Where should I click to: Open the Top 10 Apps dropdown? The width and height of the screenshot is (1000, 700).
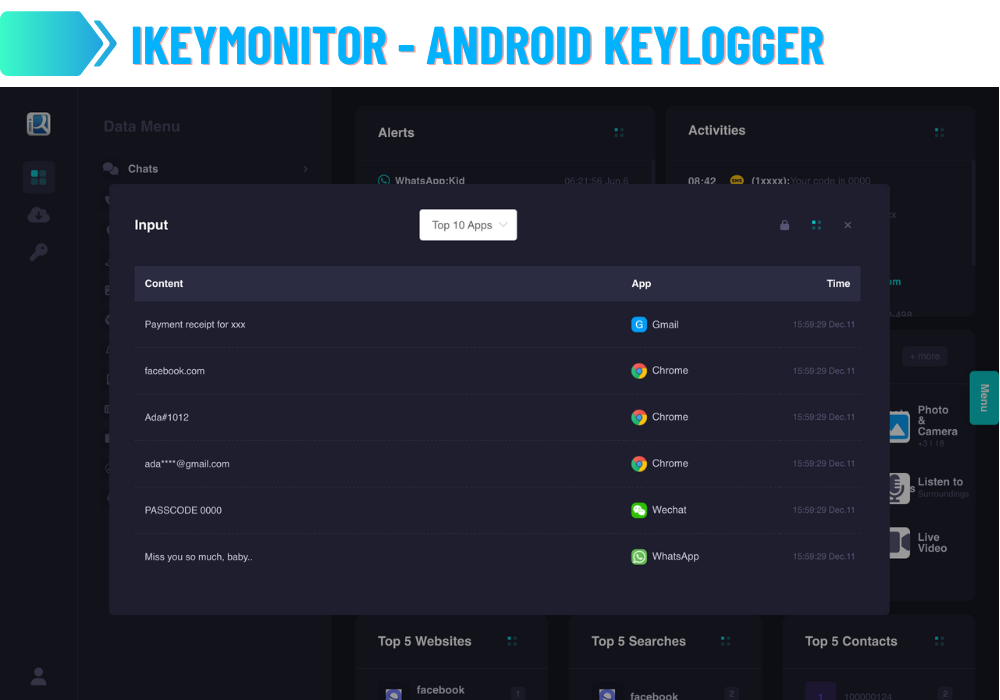point(468,225)
